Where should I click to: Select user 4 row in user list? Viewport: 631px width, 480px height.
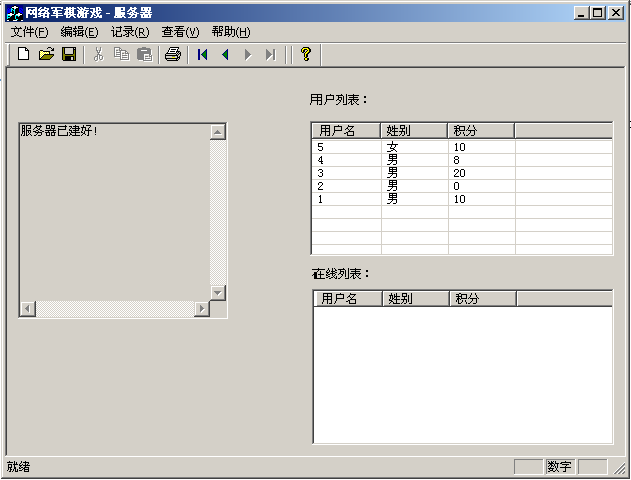click(x=462, y=160)
